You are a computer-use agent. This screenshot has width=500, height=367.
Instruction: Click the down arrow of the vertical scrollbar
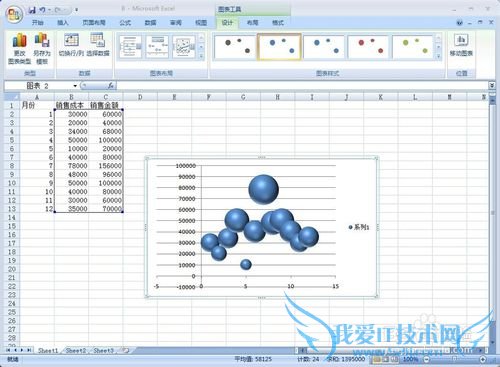[x=492, y=342]
